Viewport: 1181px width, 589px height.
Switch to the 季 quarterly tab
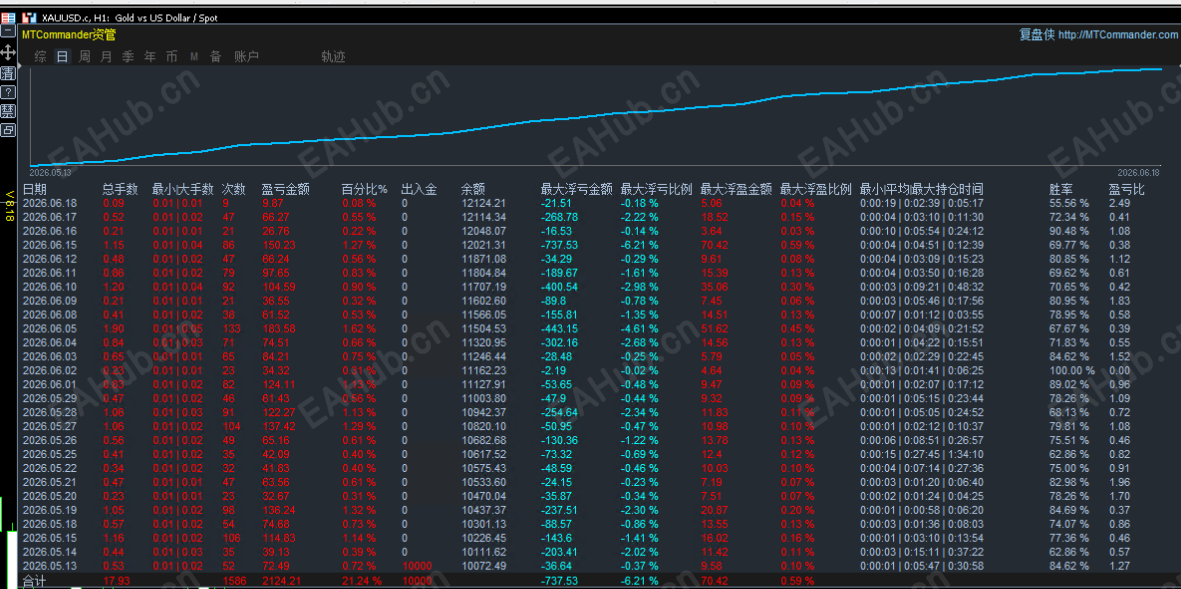point(128,56)
